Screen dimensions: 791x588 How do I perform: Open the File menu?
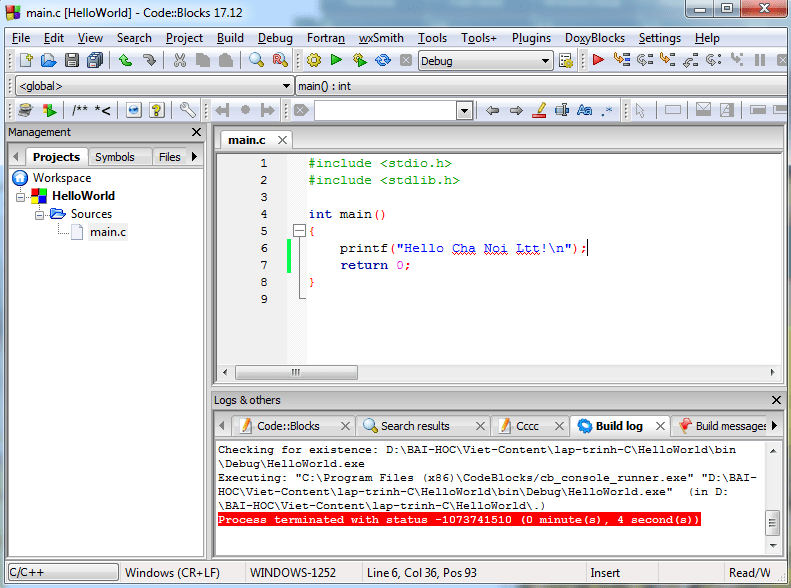[x=21, y=38]
